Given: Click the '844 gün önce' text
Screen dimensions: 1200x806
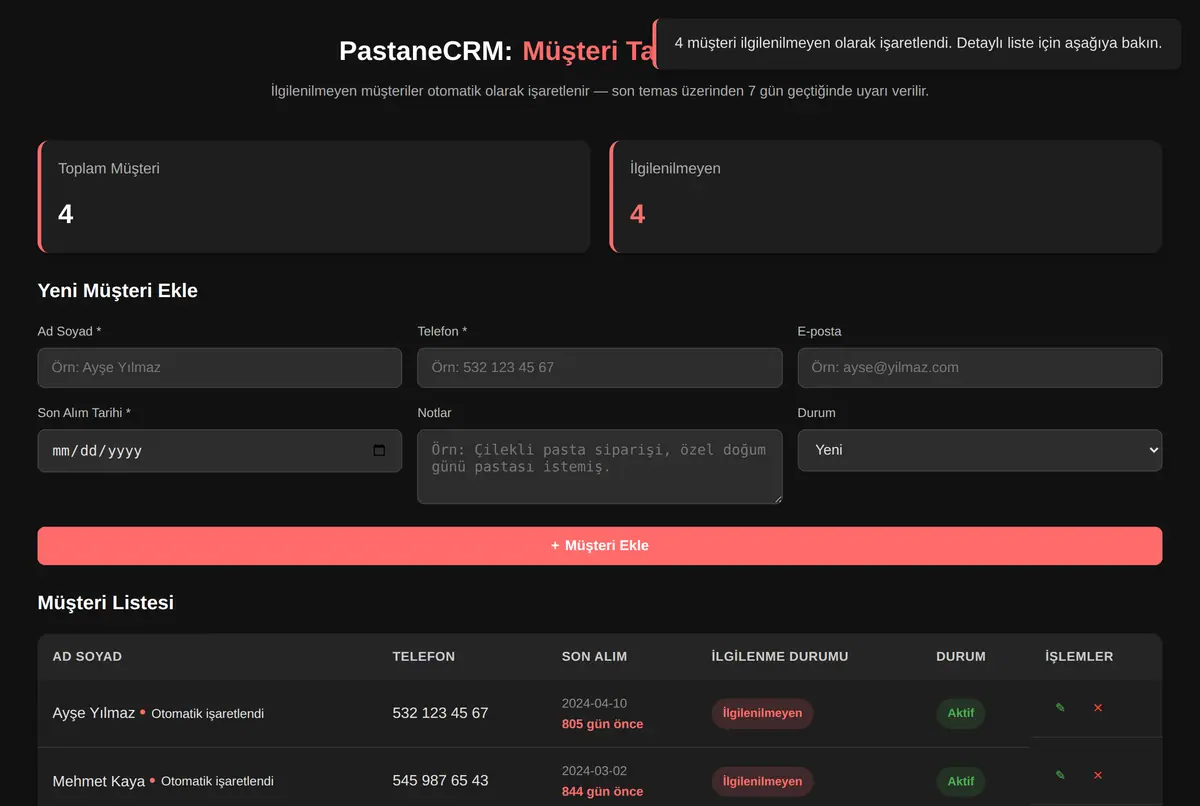Looking at the screenshot, I should coord(603,792).
